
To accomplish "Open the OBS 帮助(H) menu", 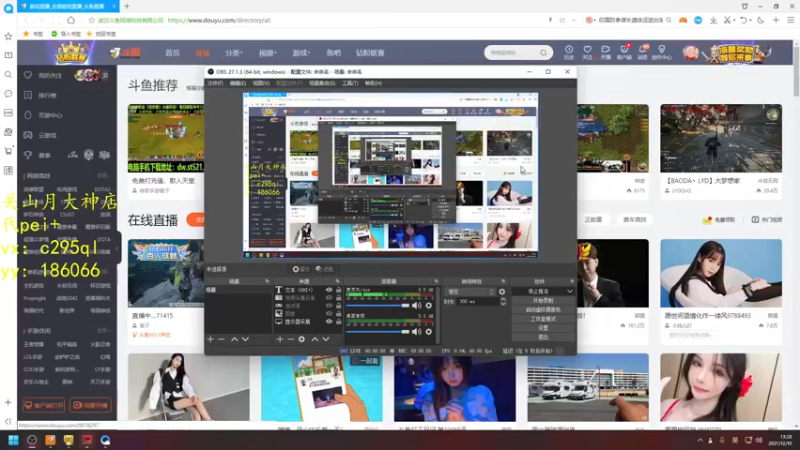I will [x=373, y=83].
